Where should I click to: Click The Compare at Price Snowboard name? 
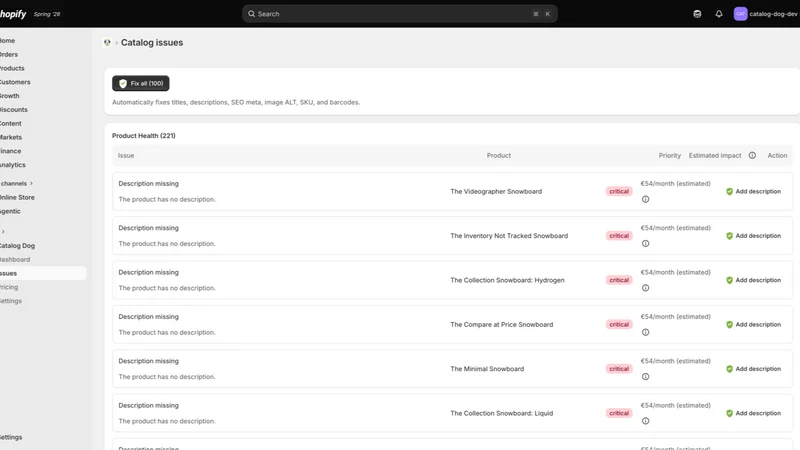[x=502, y=324]
